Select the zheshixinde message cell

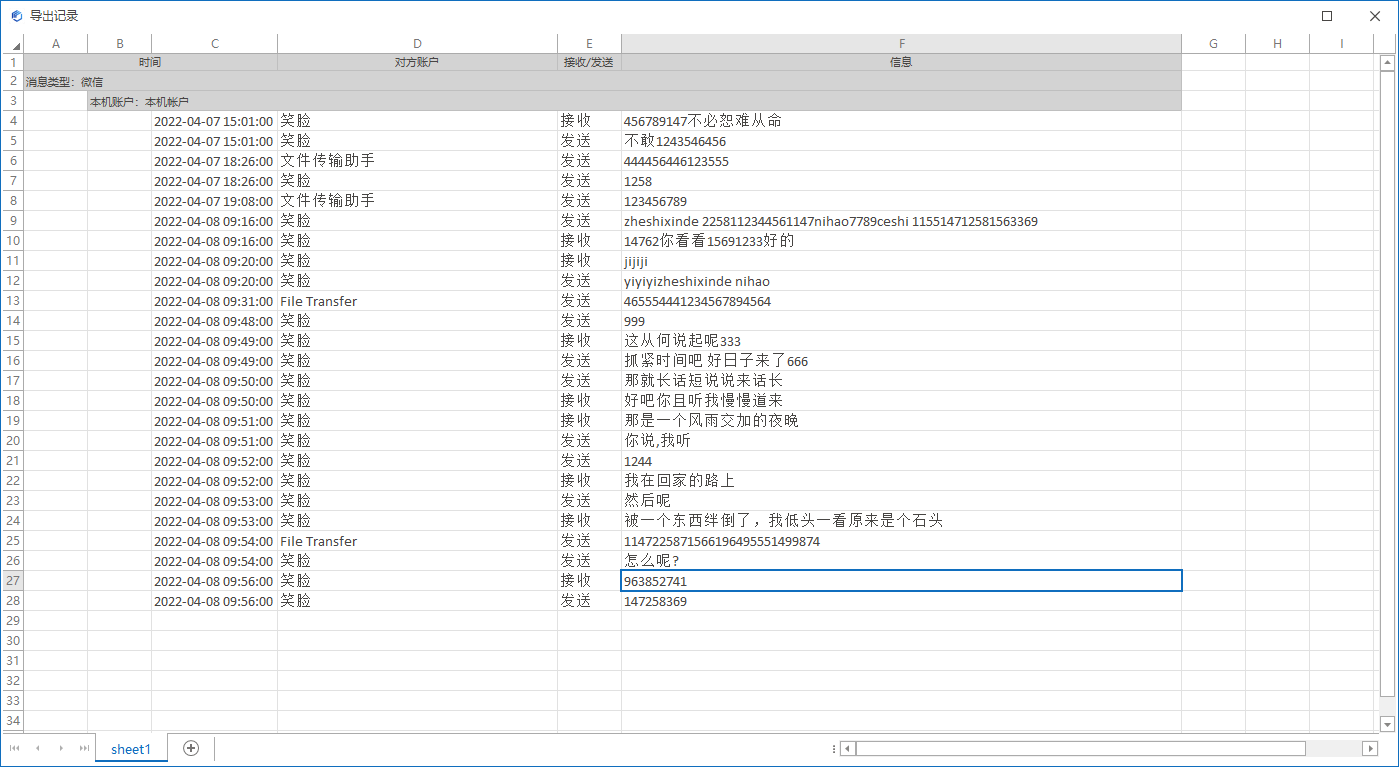click(x=902, y=221)
